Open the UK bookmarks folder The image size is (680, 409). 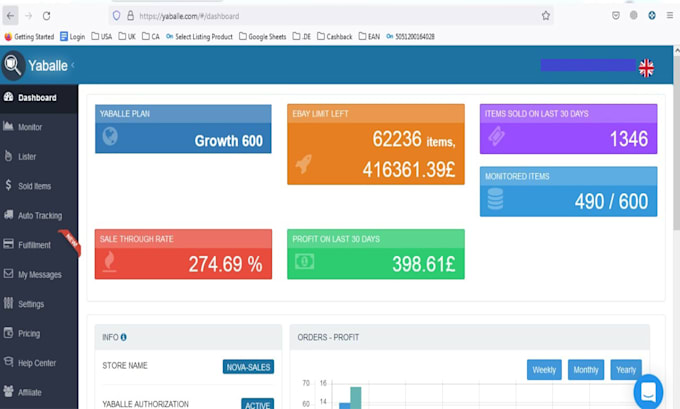(127, 37)
